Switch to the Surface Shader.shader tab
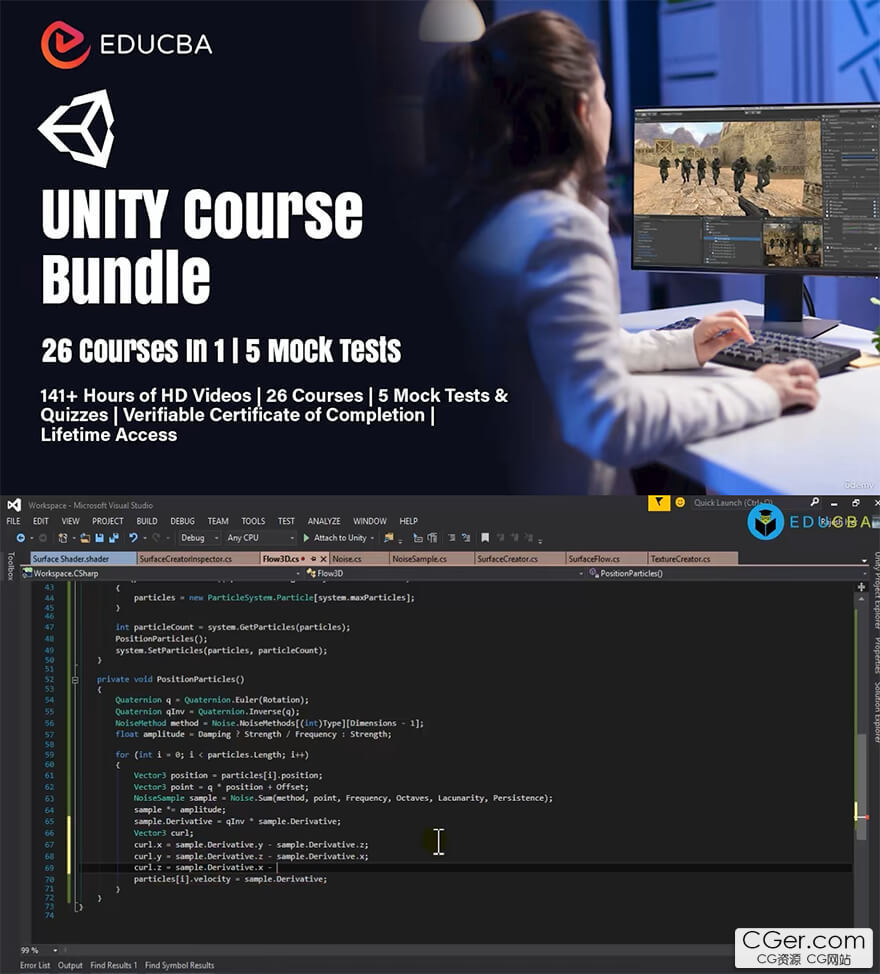The width and height of the screenshot is (880, 974). [x=83, y=559]
